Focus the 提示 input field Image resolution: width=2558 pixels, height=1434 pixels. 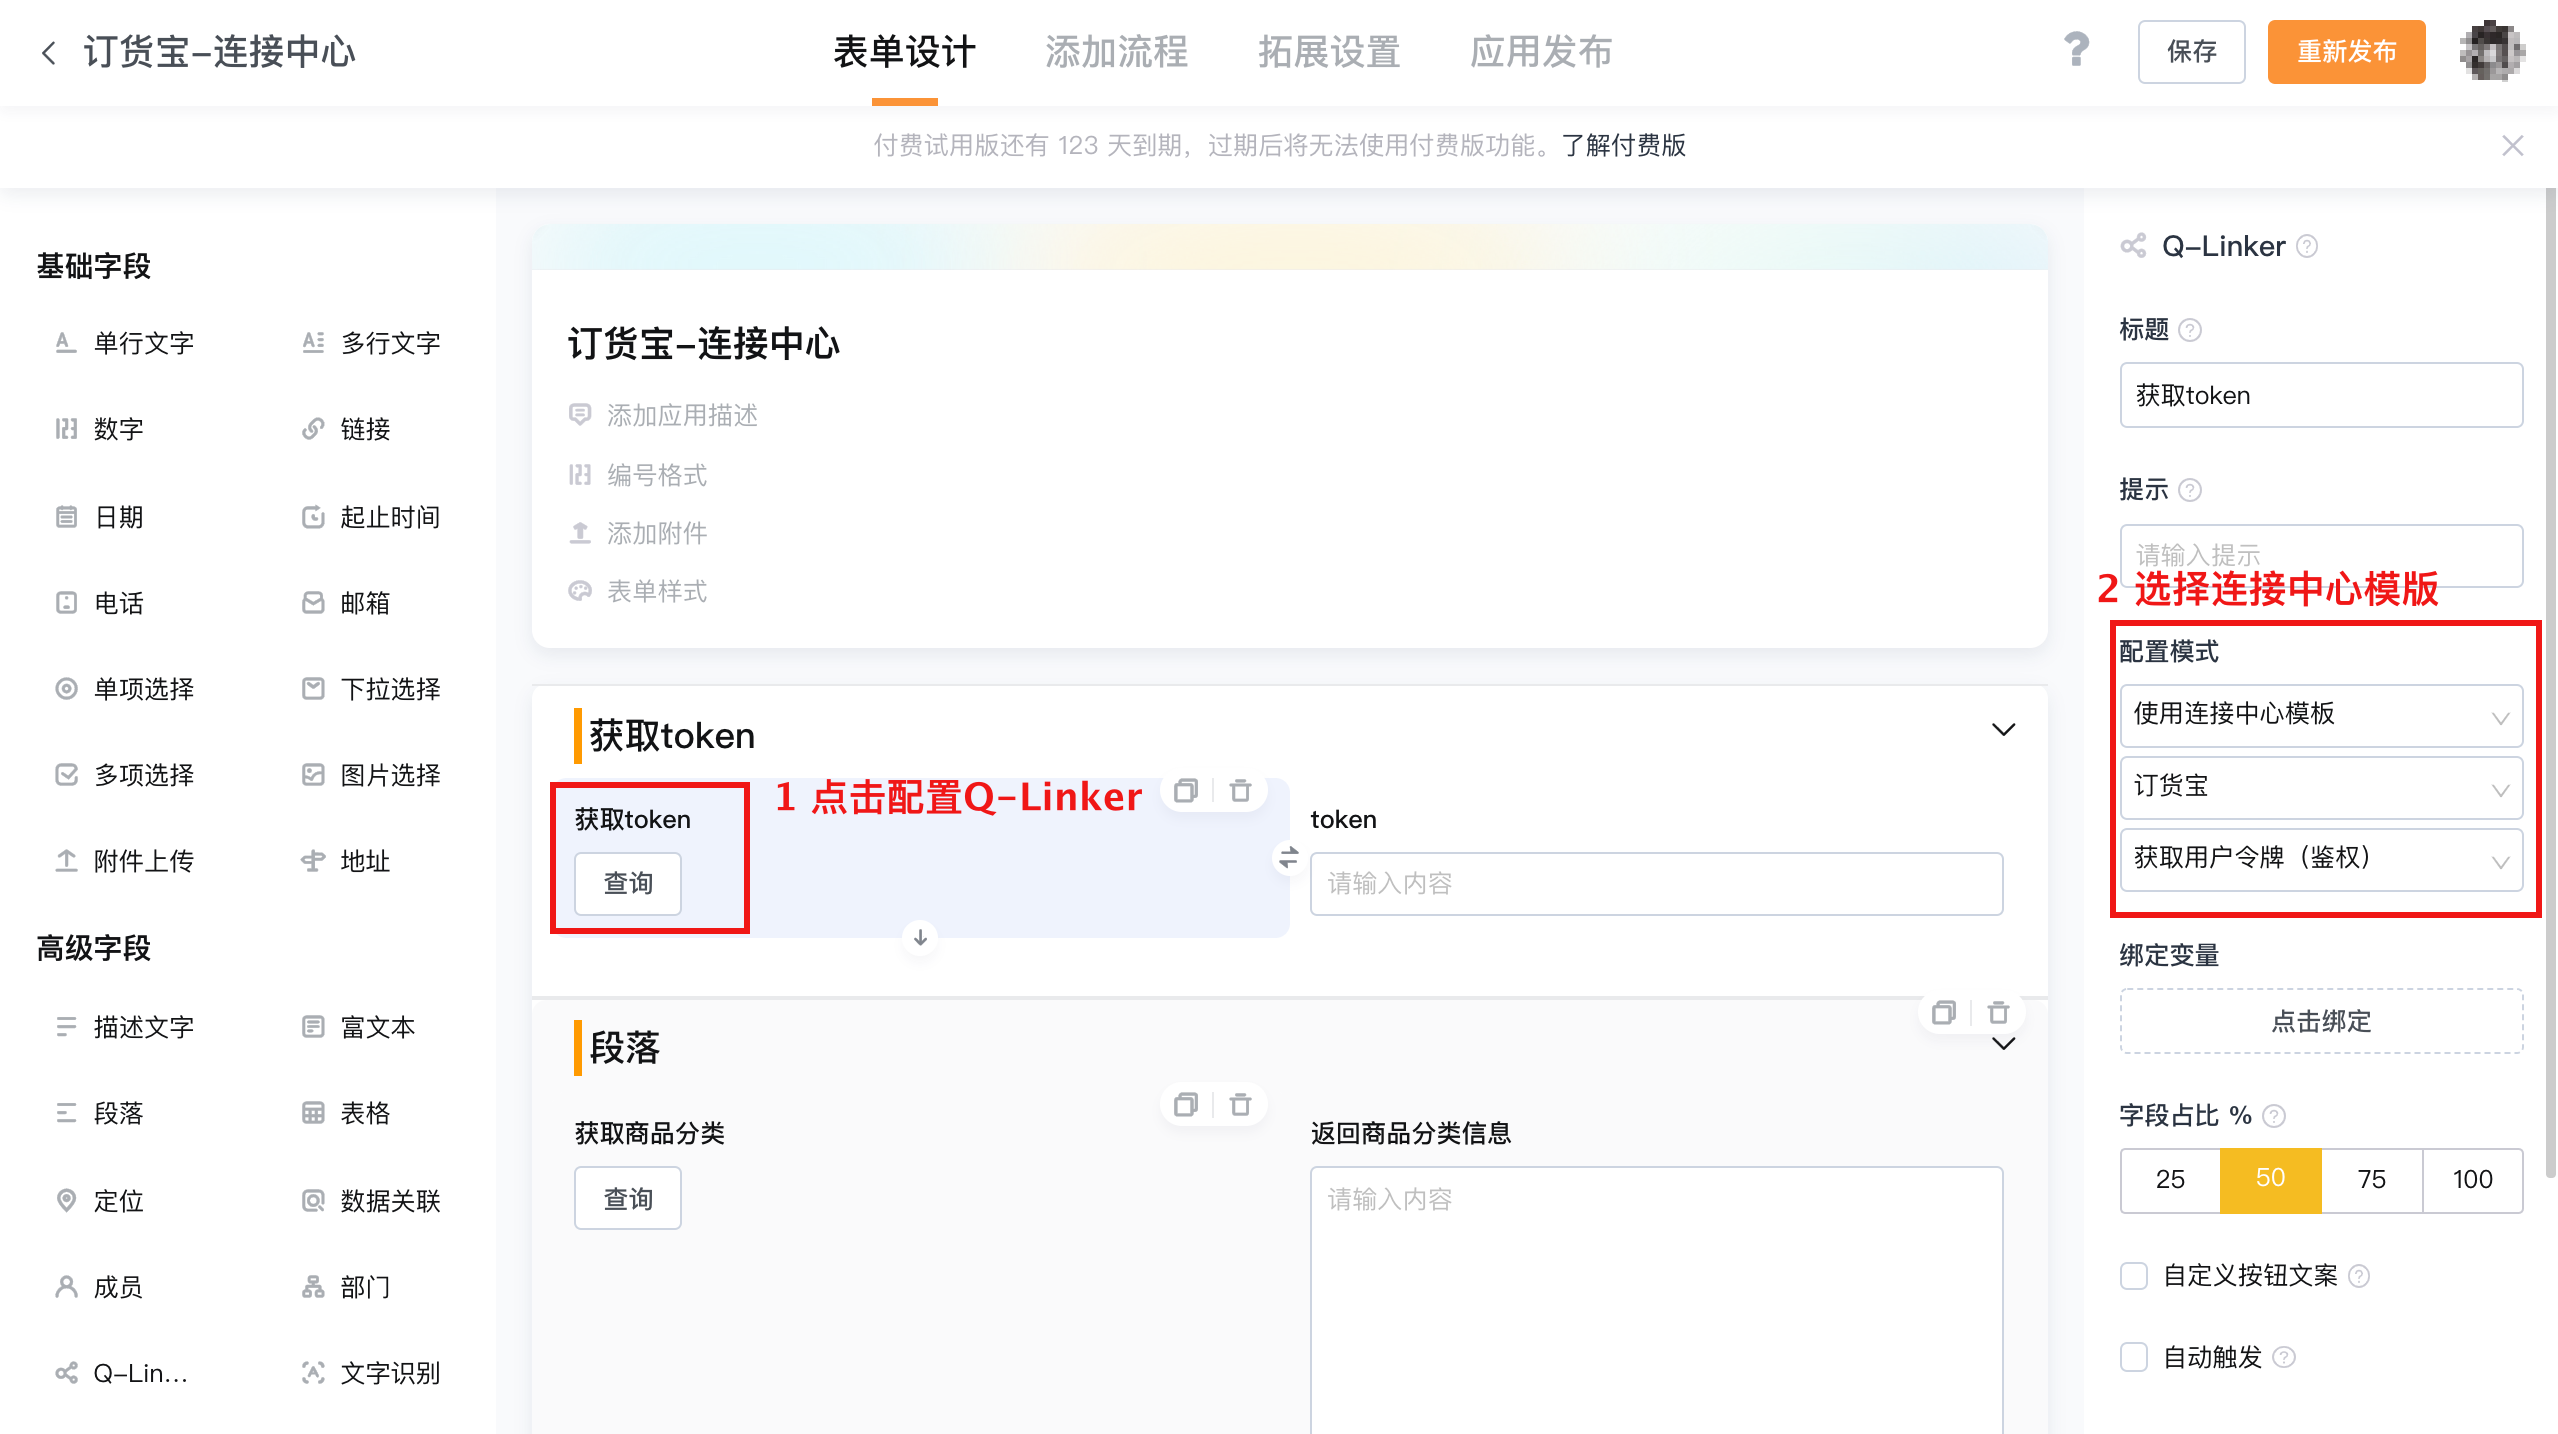[x=2321, y=555]
